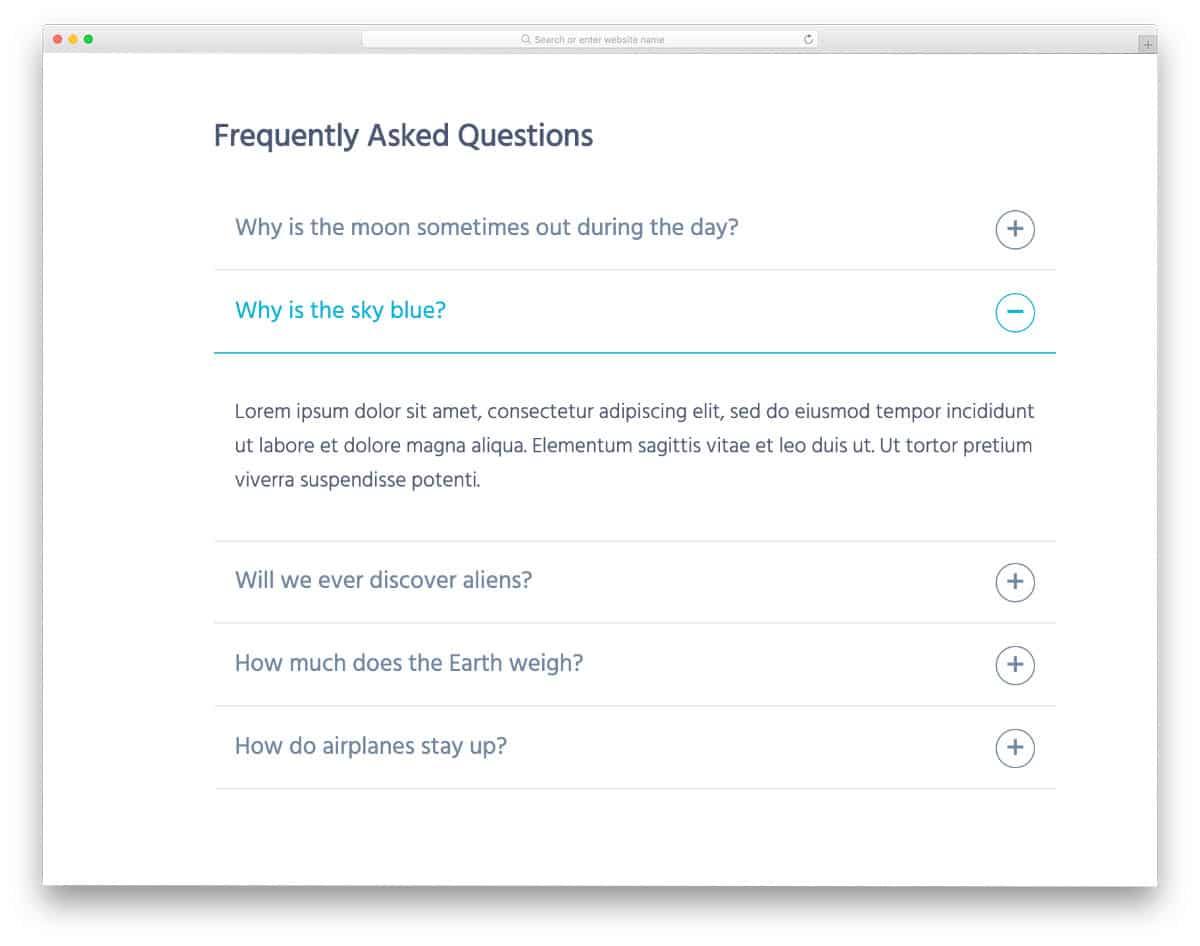Click plus icon beside airplanes question
1200x946 pixels.
point(1014,748)
